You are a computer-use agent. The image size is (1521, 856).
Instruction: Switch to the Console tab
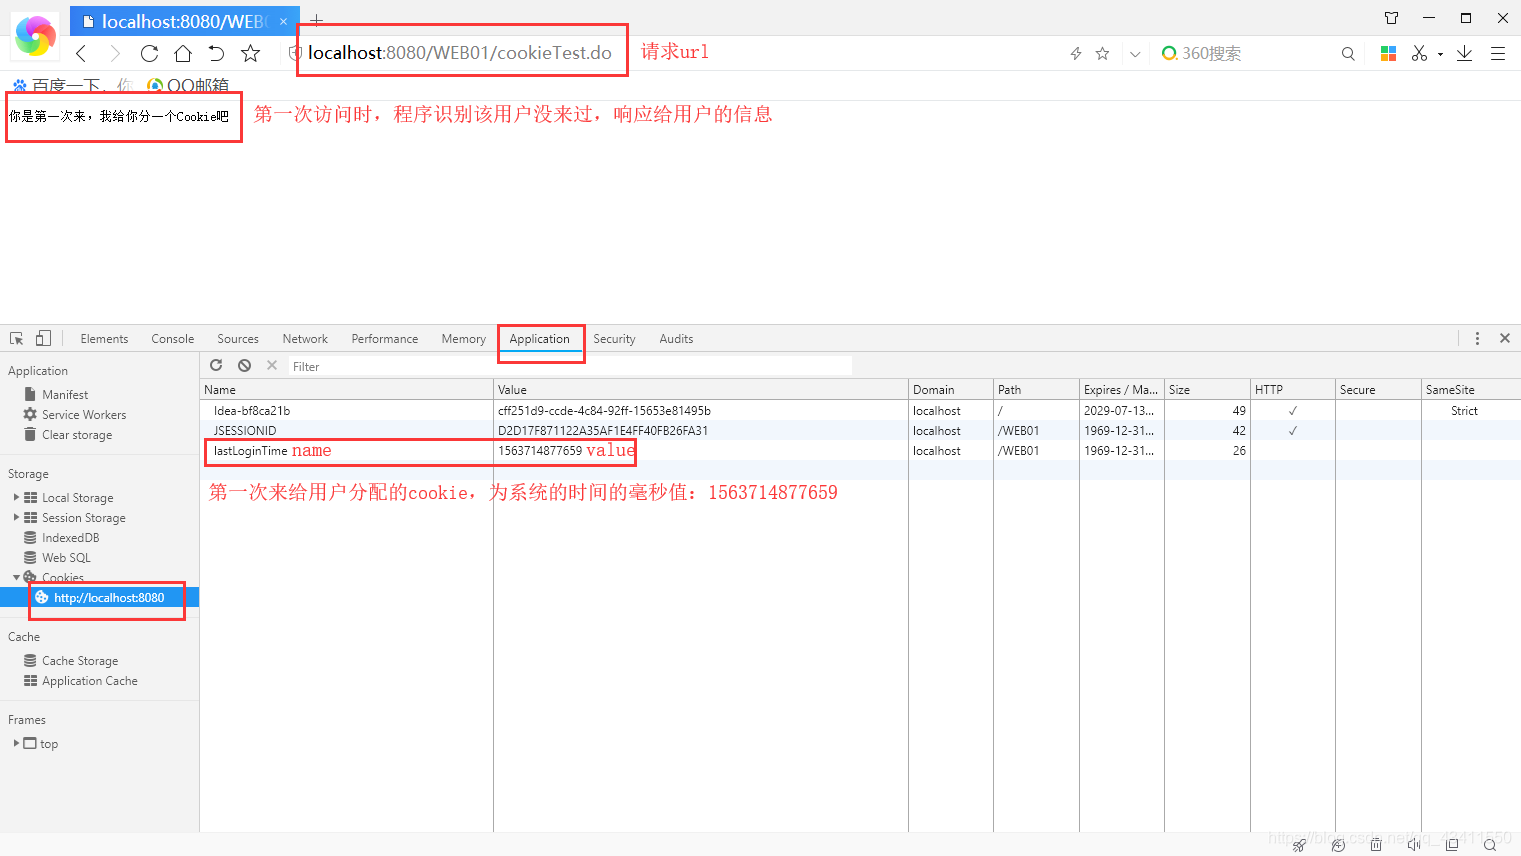pos(173,339)
